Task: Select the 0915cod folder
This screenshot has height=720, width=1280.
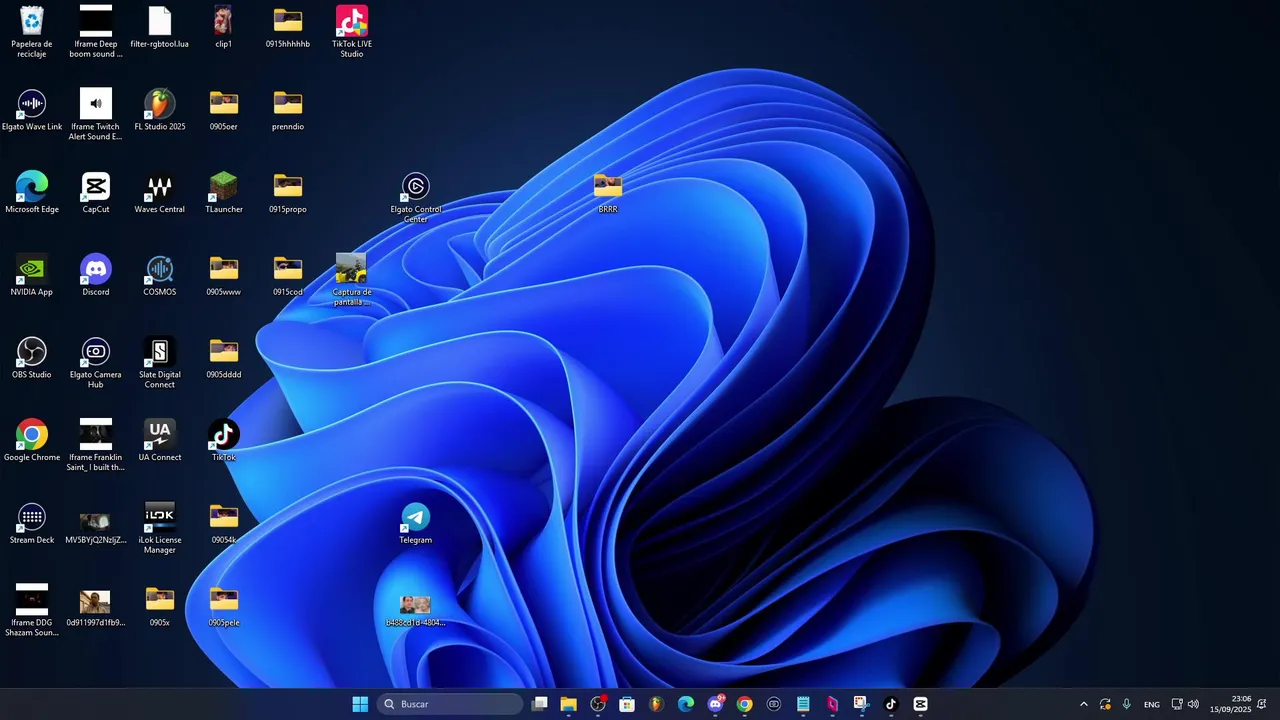Action: 288,276
